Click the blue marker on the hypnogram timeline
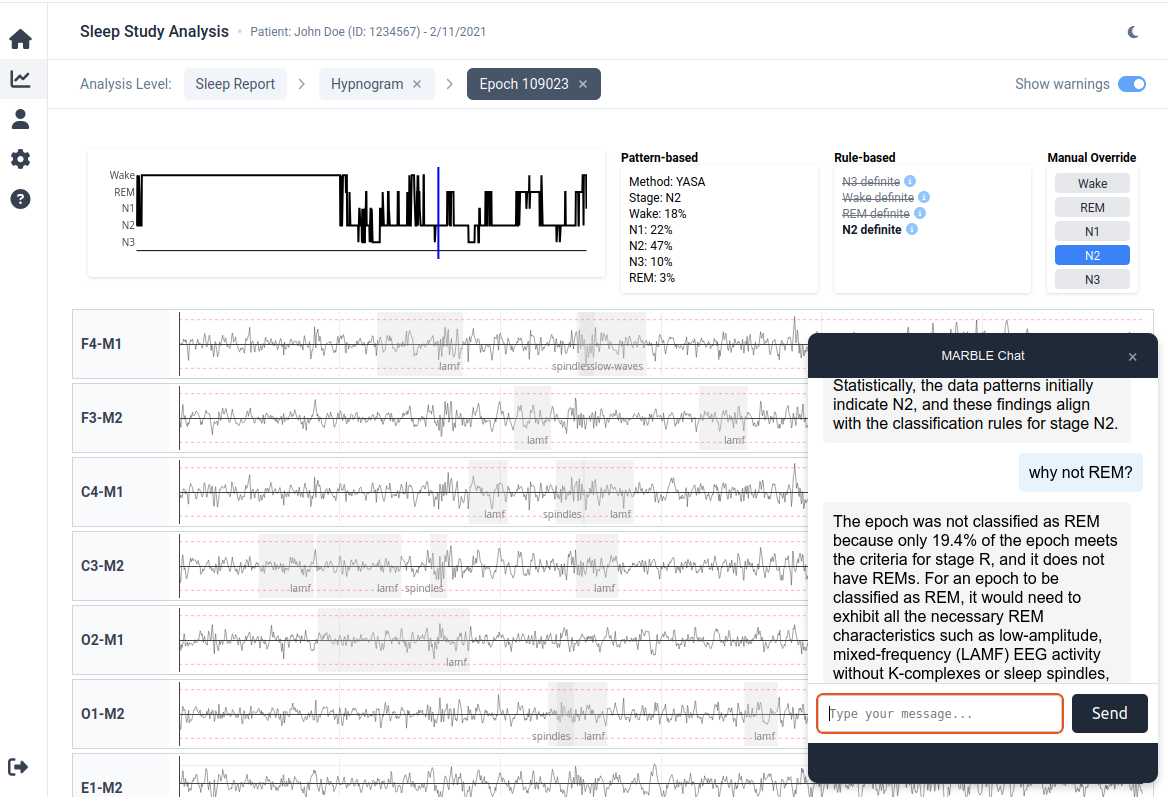The height and width of the screenshot is (797, 1167). click(x=438, y=210)
